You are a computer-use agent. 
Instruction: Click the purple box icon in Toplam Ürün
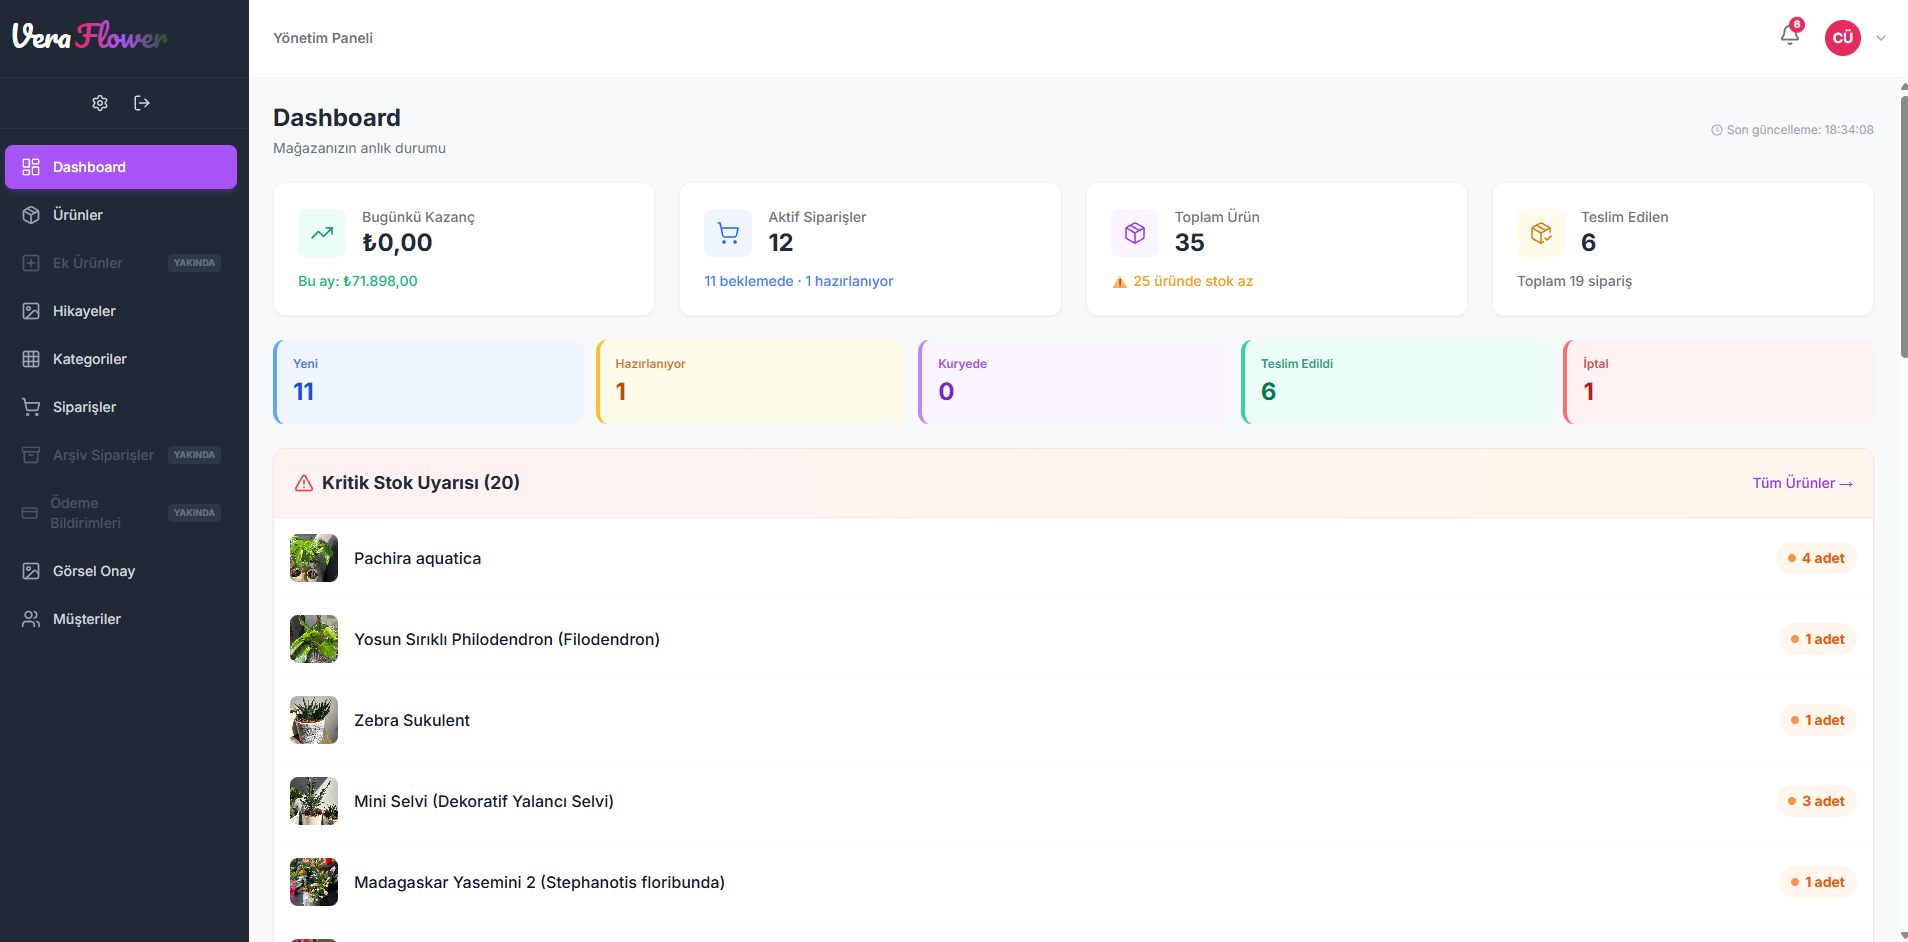click(x=1134, y=233)
